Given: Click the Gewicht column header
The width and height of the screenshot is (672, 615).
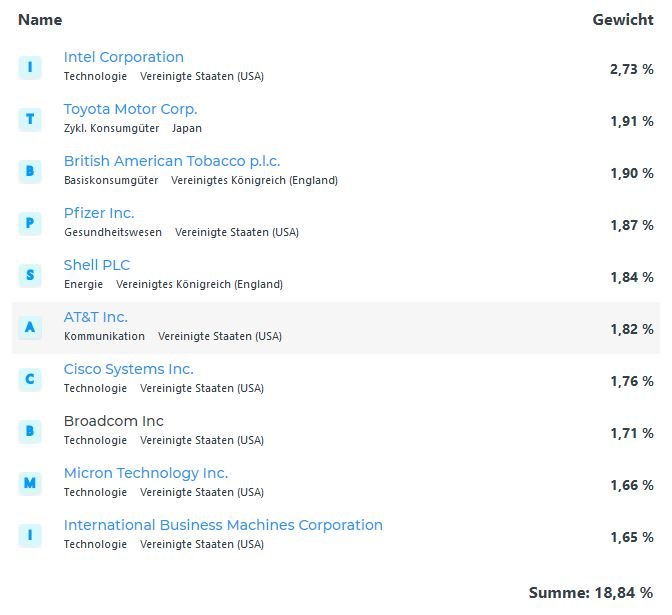Looking at the screenshot, I should tap(622, 20).
